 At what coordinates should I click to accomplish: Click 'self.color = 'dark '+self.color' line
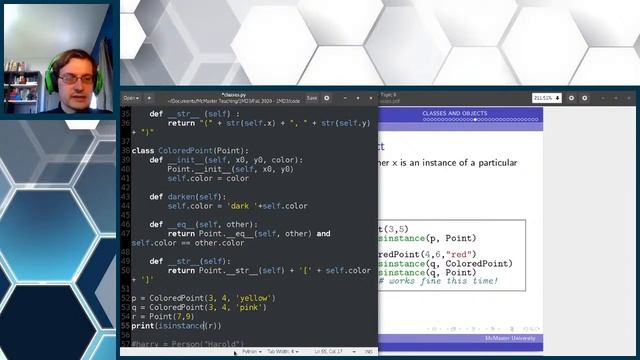tap(237, 206)
